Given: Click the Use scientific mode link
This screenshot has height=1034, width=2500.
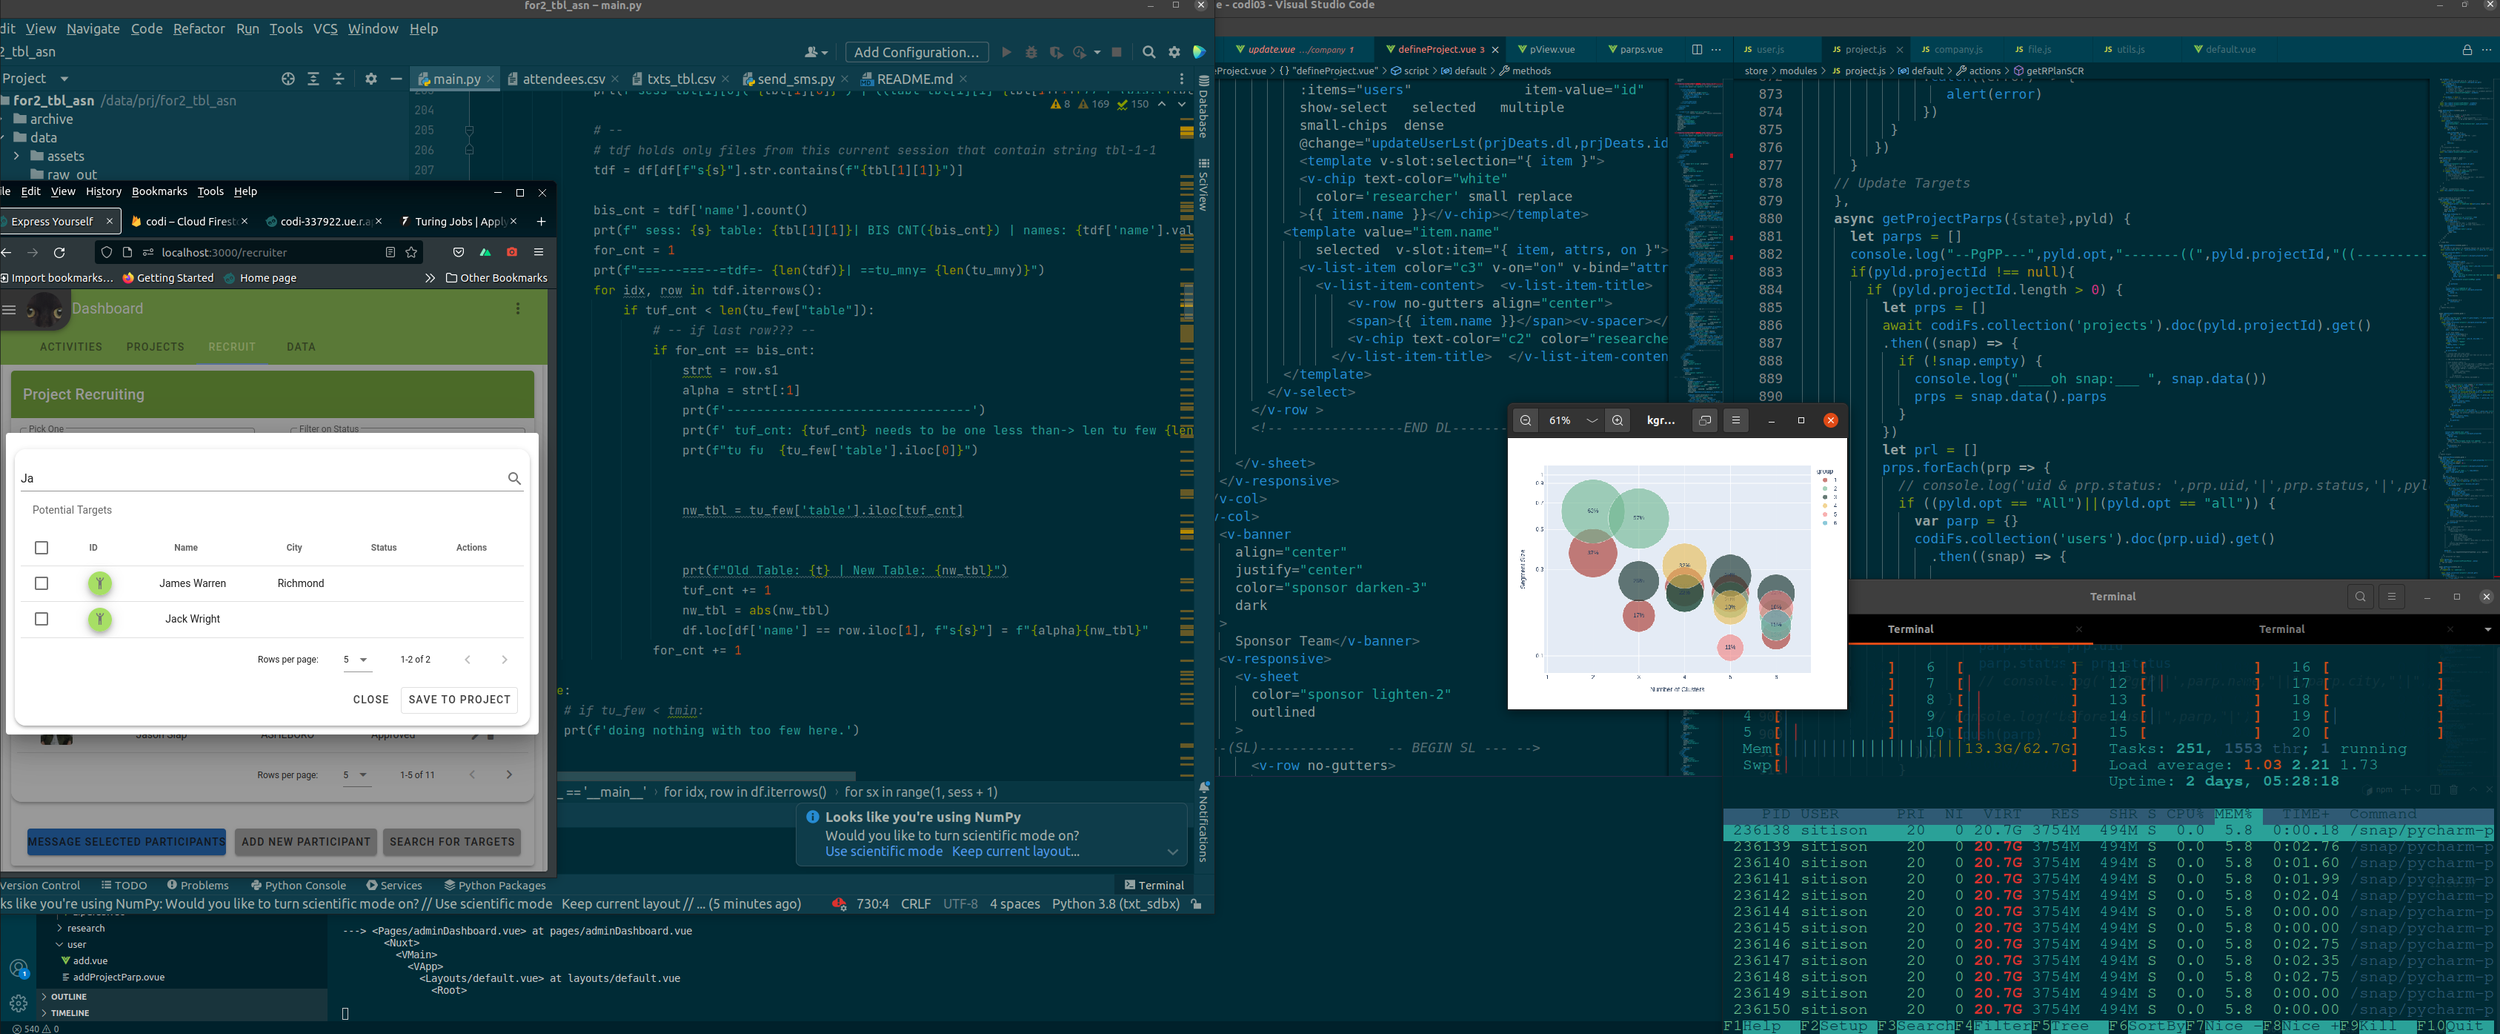Looking at the screenshot, I should coord(883,852).
